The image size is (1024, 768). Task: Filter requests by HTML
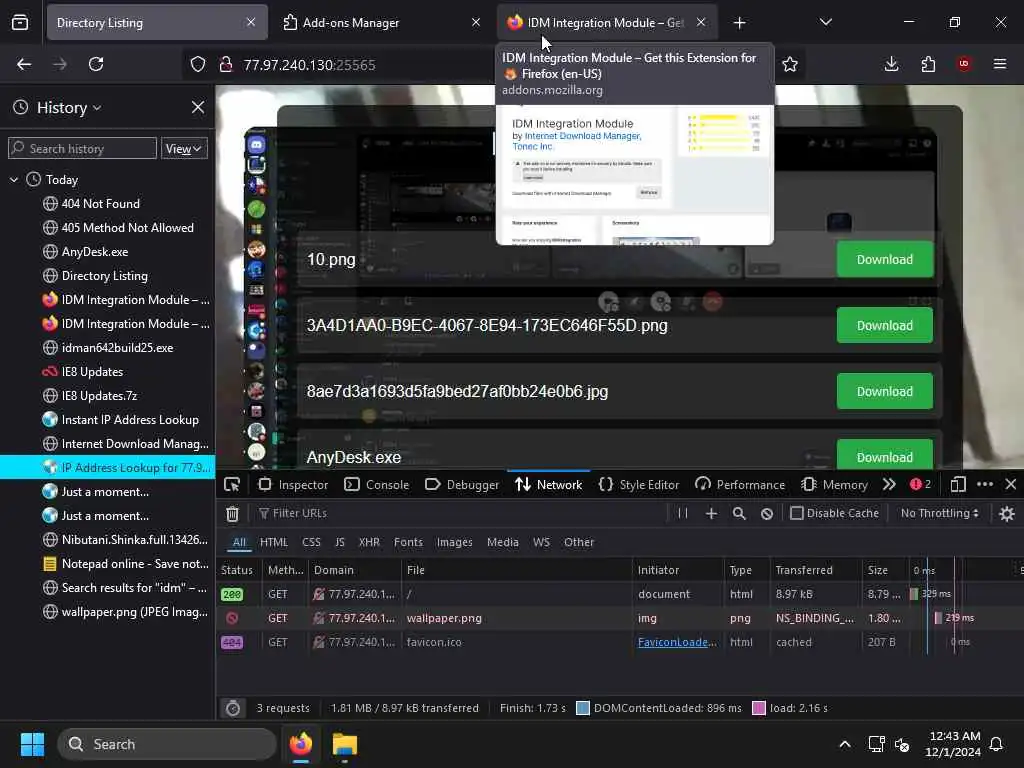coord(274,542)
